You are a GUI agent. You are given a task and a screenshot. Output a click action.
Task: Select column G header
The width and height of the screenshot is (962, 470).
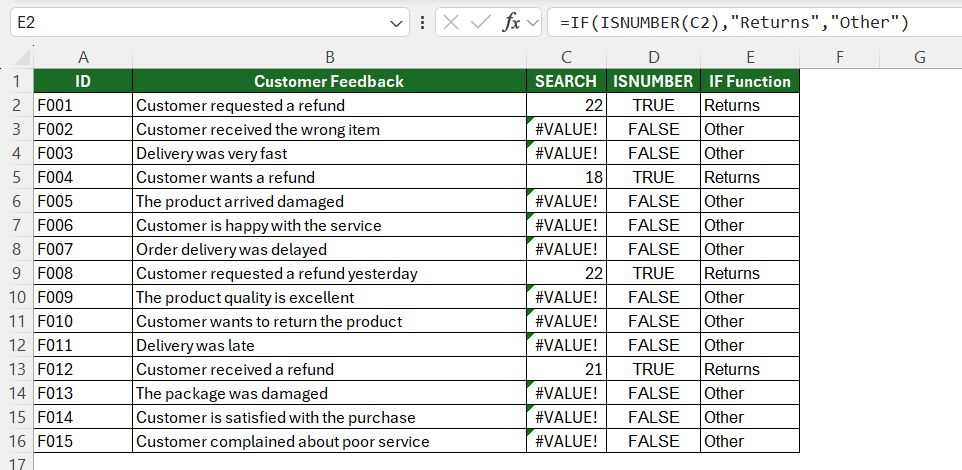click(x=920, y=58)
